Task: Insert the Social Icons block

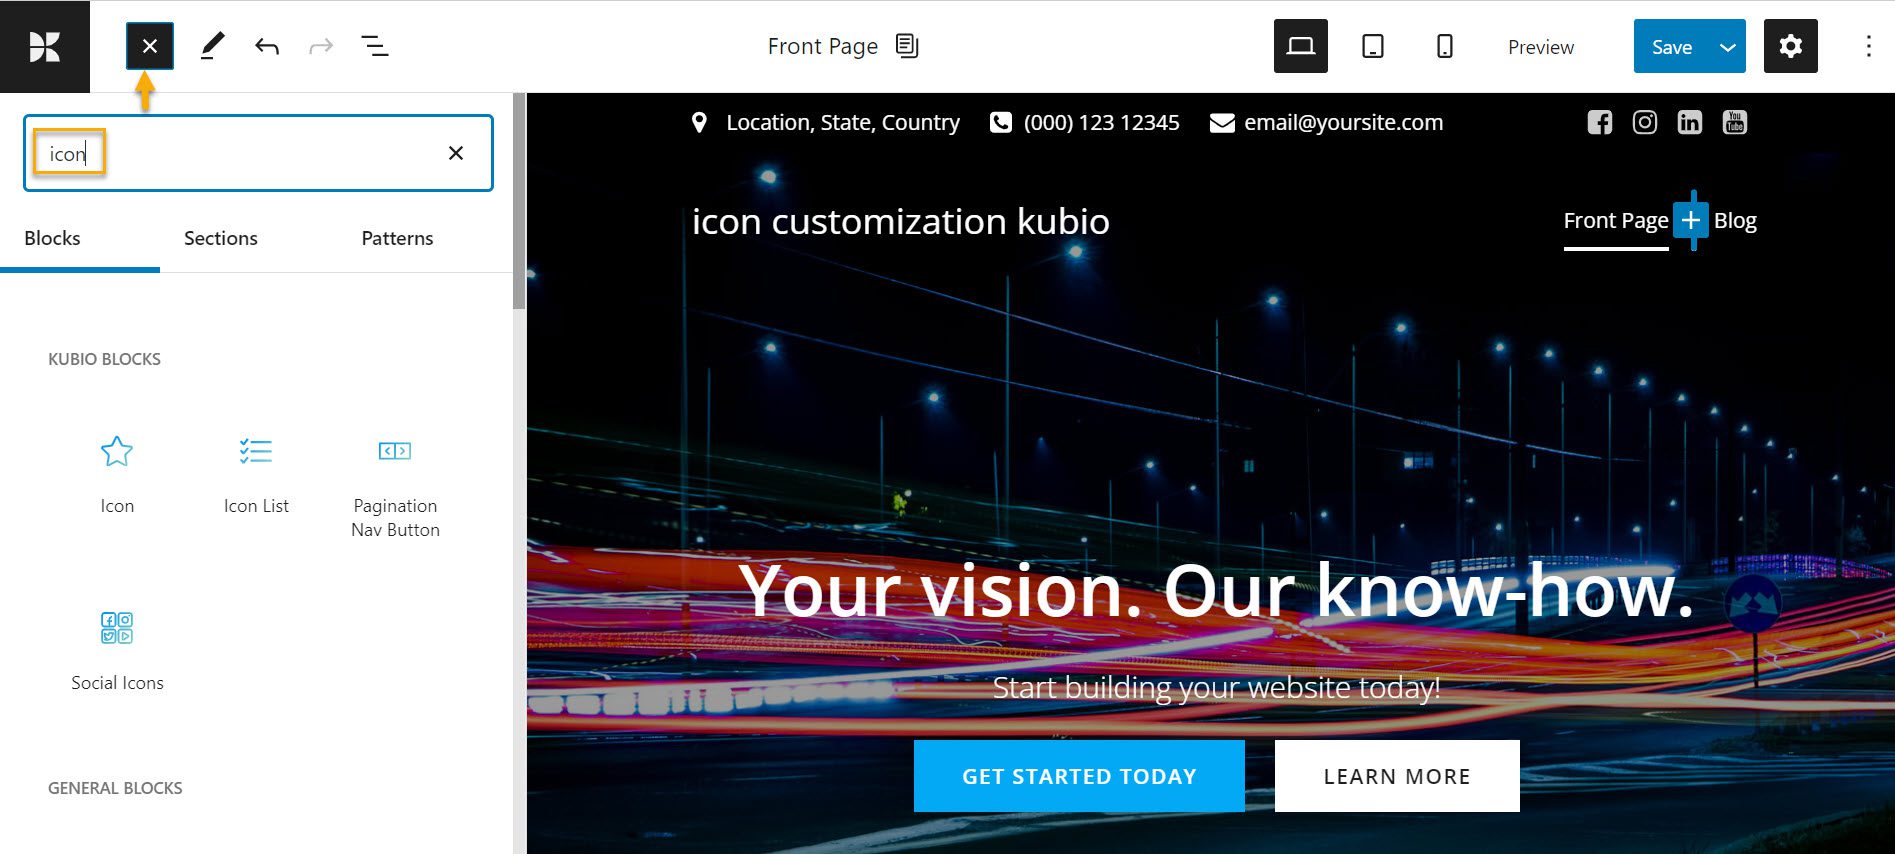Action: coord(117,651)
